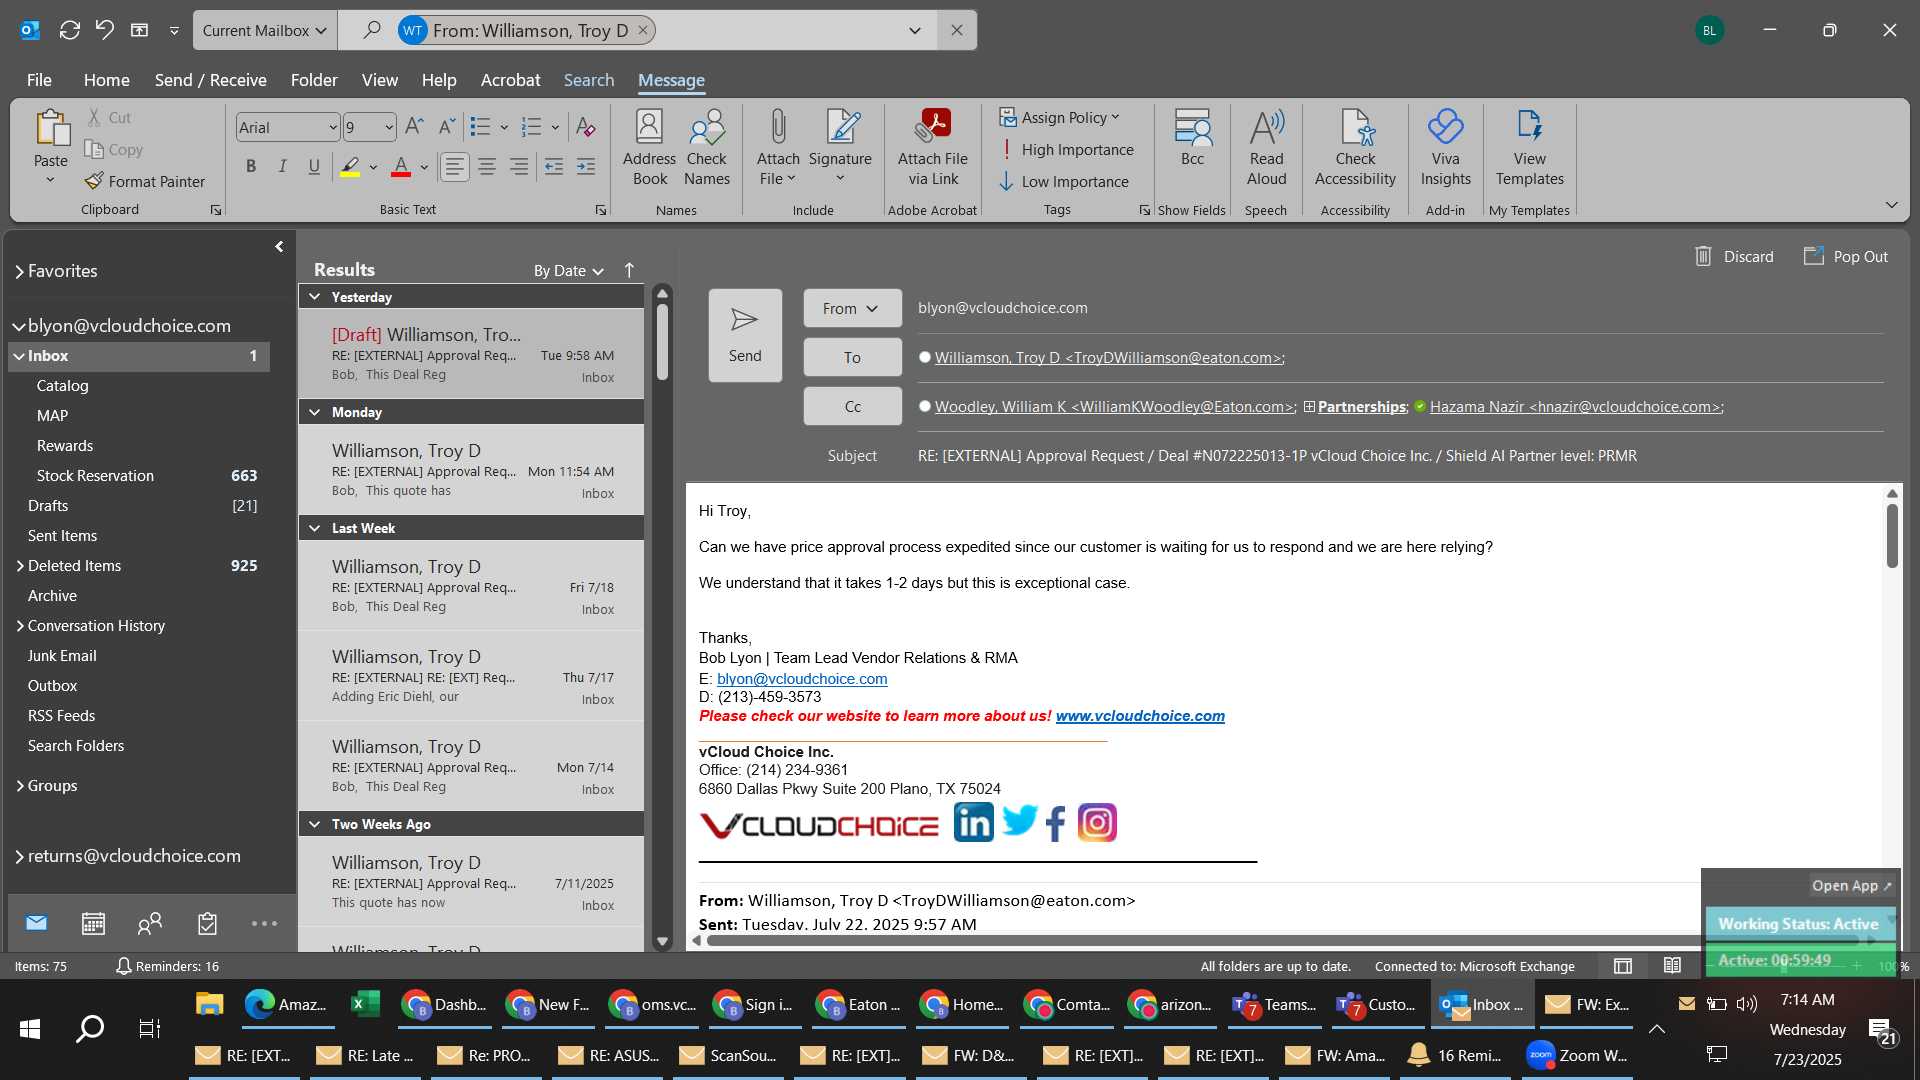Screen dimensions: 1920x1080
Task: Mark message High Importance
Action: (x=1066, y=149)
